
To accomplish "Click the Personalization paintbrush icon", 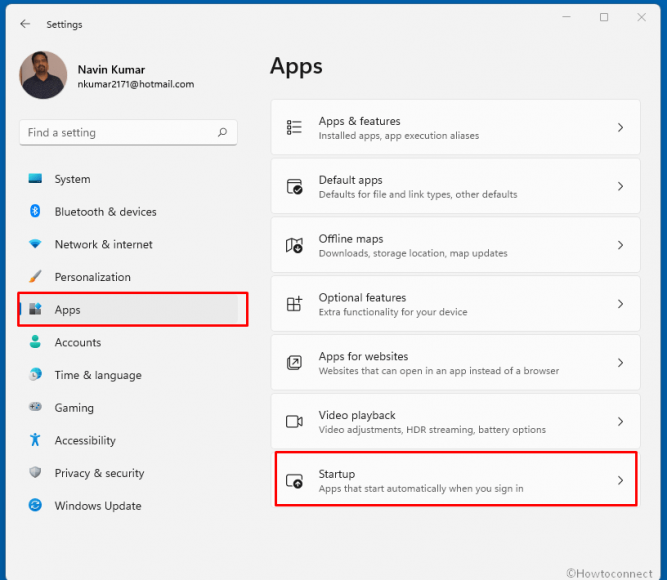I will click(x=35, y=276).
